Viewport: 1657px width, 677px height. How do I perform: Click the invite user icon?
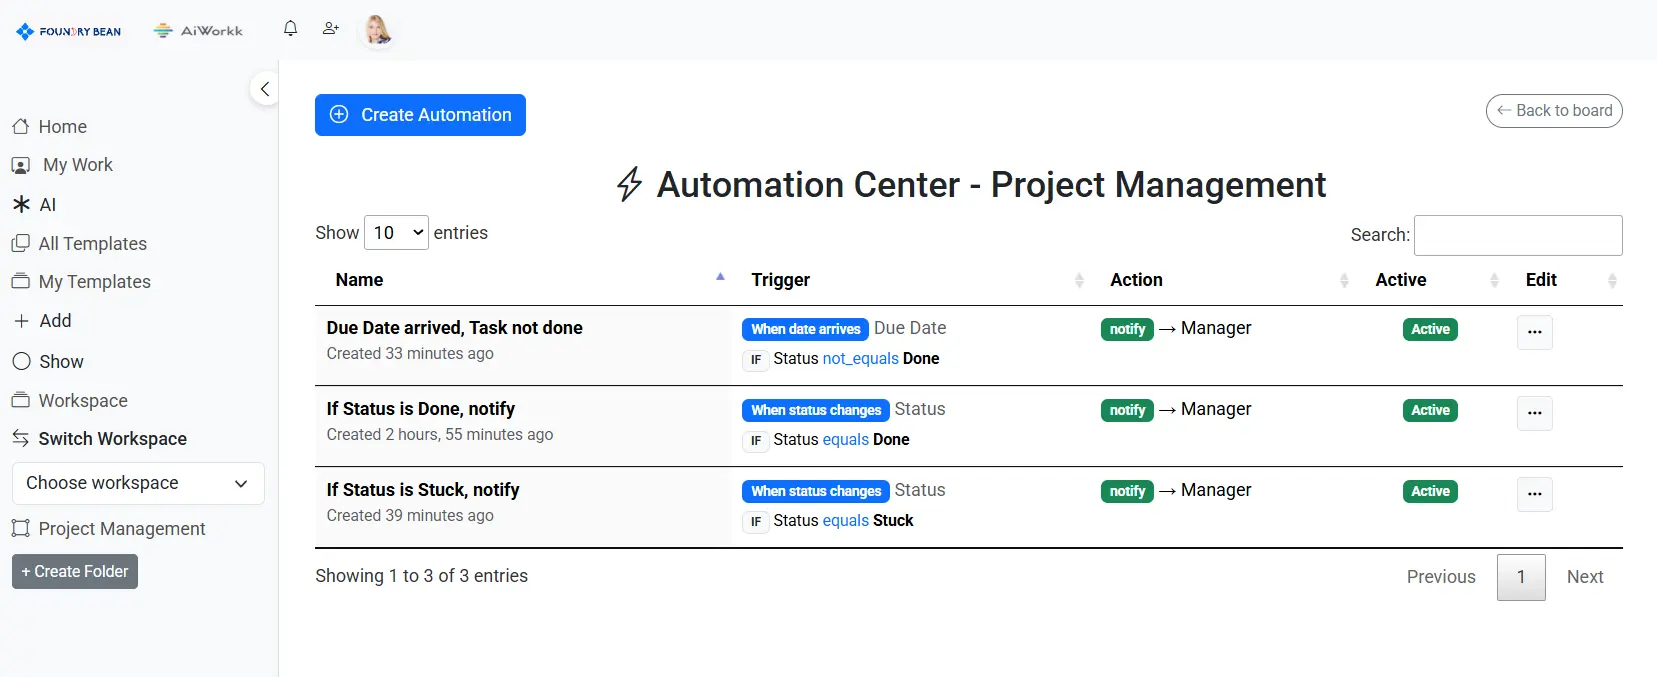331,28
